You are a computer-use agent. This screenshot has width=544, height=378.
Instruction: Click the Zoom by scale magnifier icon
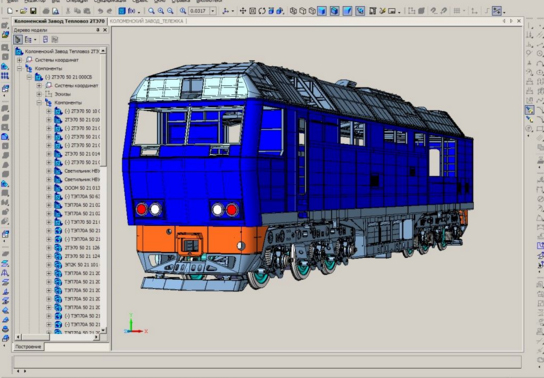(x=183, y=11)
